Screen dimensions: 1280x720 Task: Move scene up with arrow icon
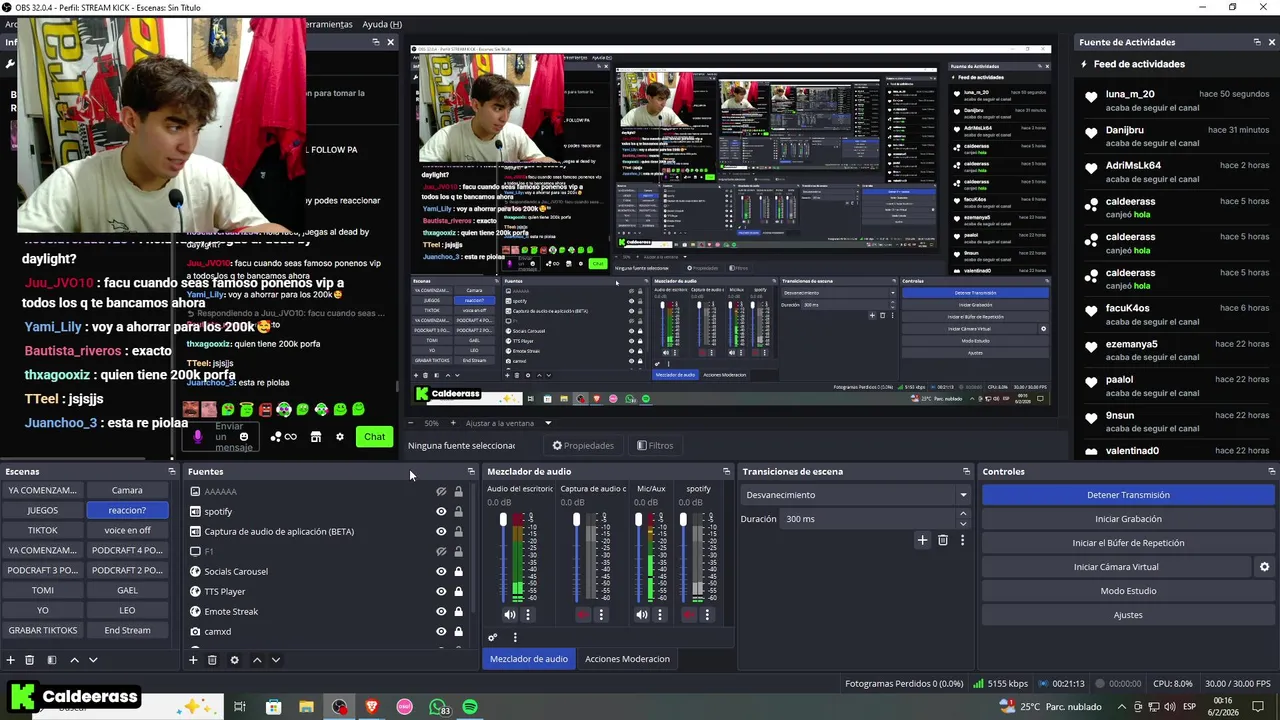click(74, 660)
